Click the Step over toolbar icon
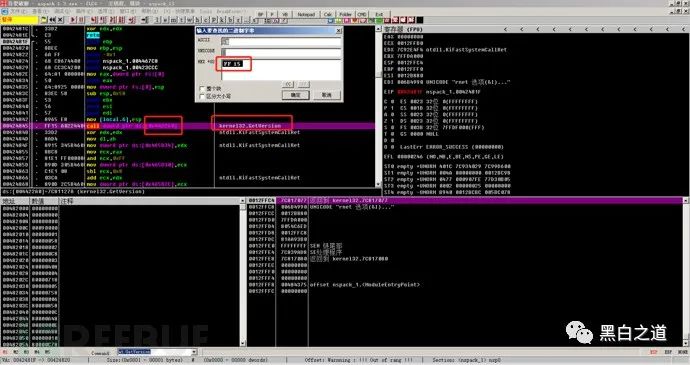The width and height of the screenshot is (690, 365). [x=103, y=20]
